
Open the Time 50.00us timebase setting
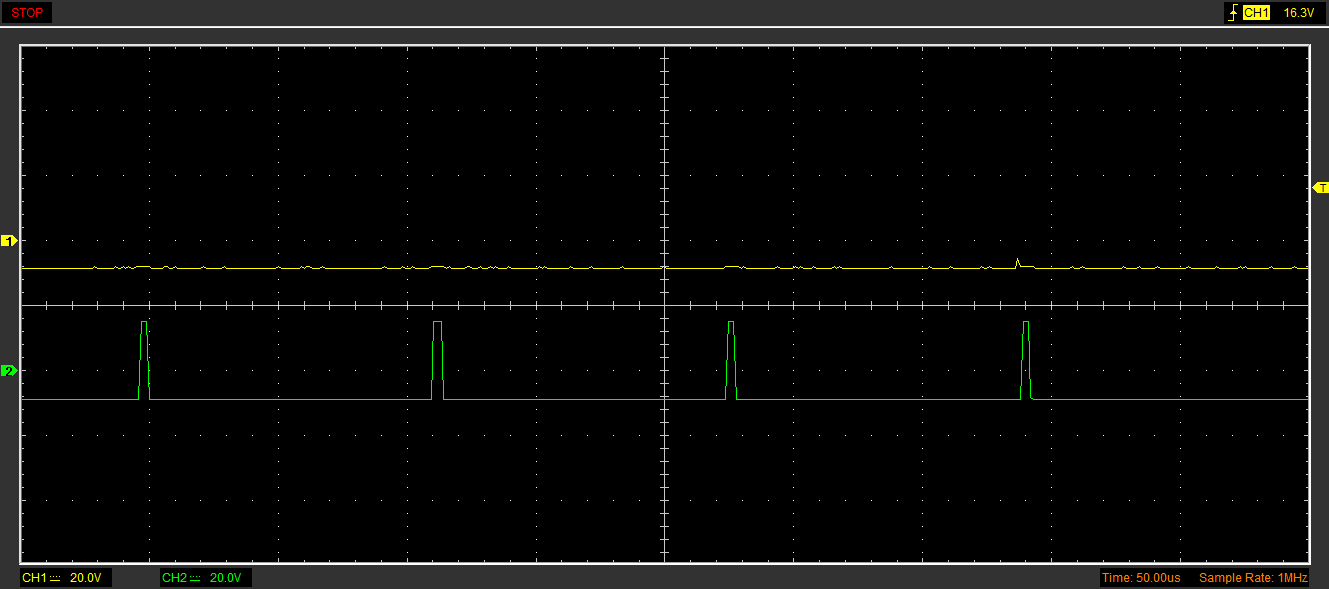(x=1140, y=578)
